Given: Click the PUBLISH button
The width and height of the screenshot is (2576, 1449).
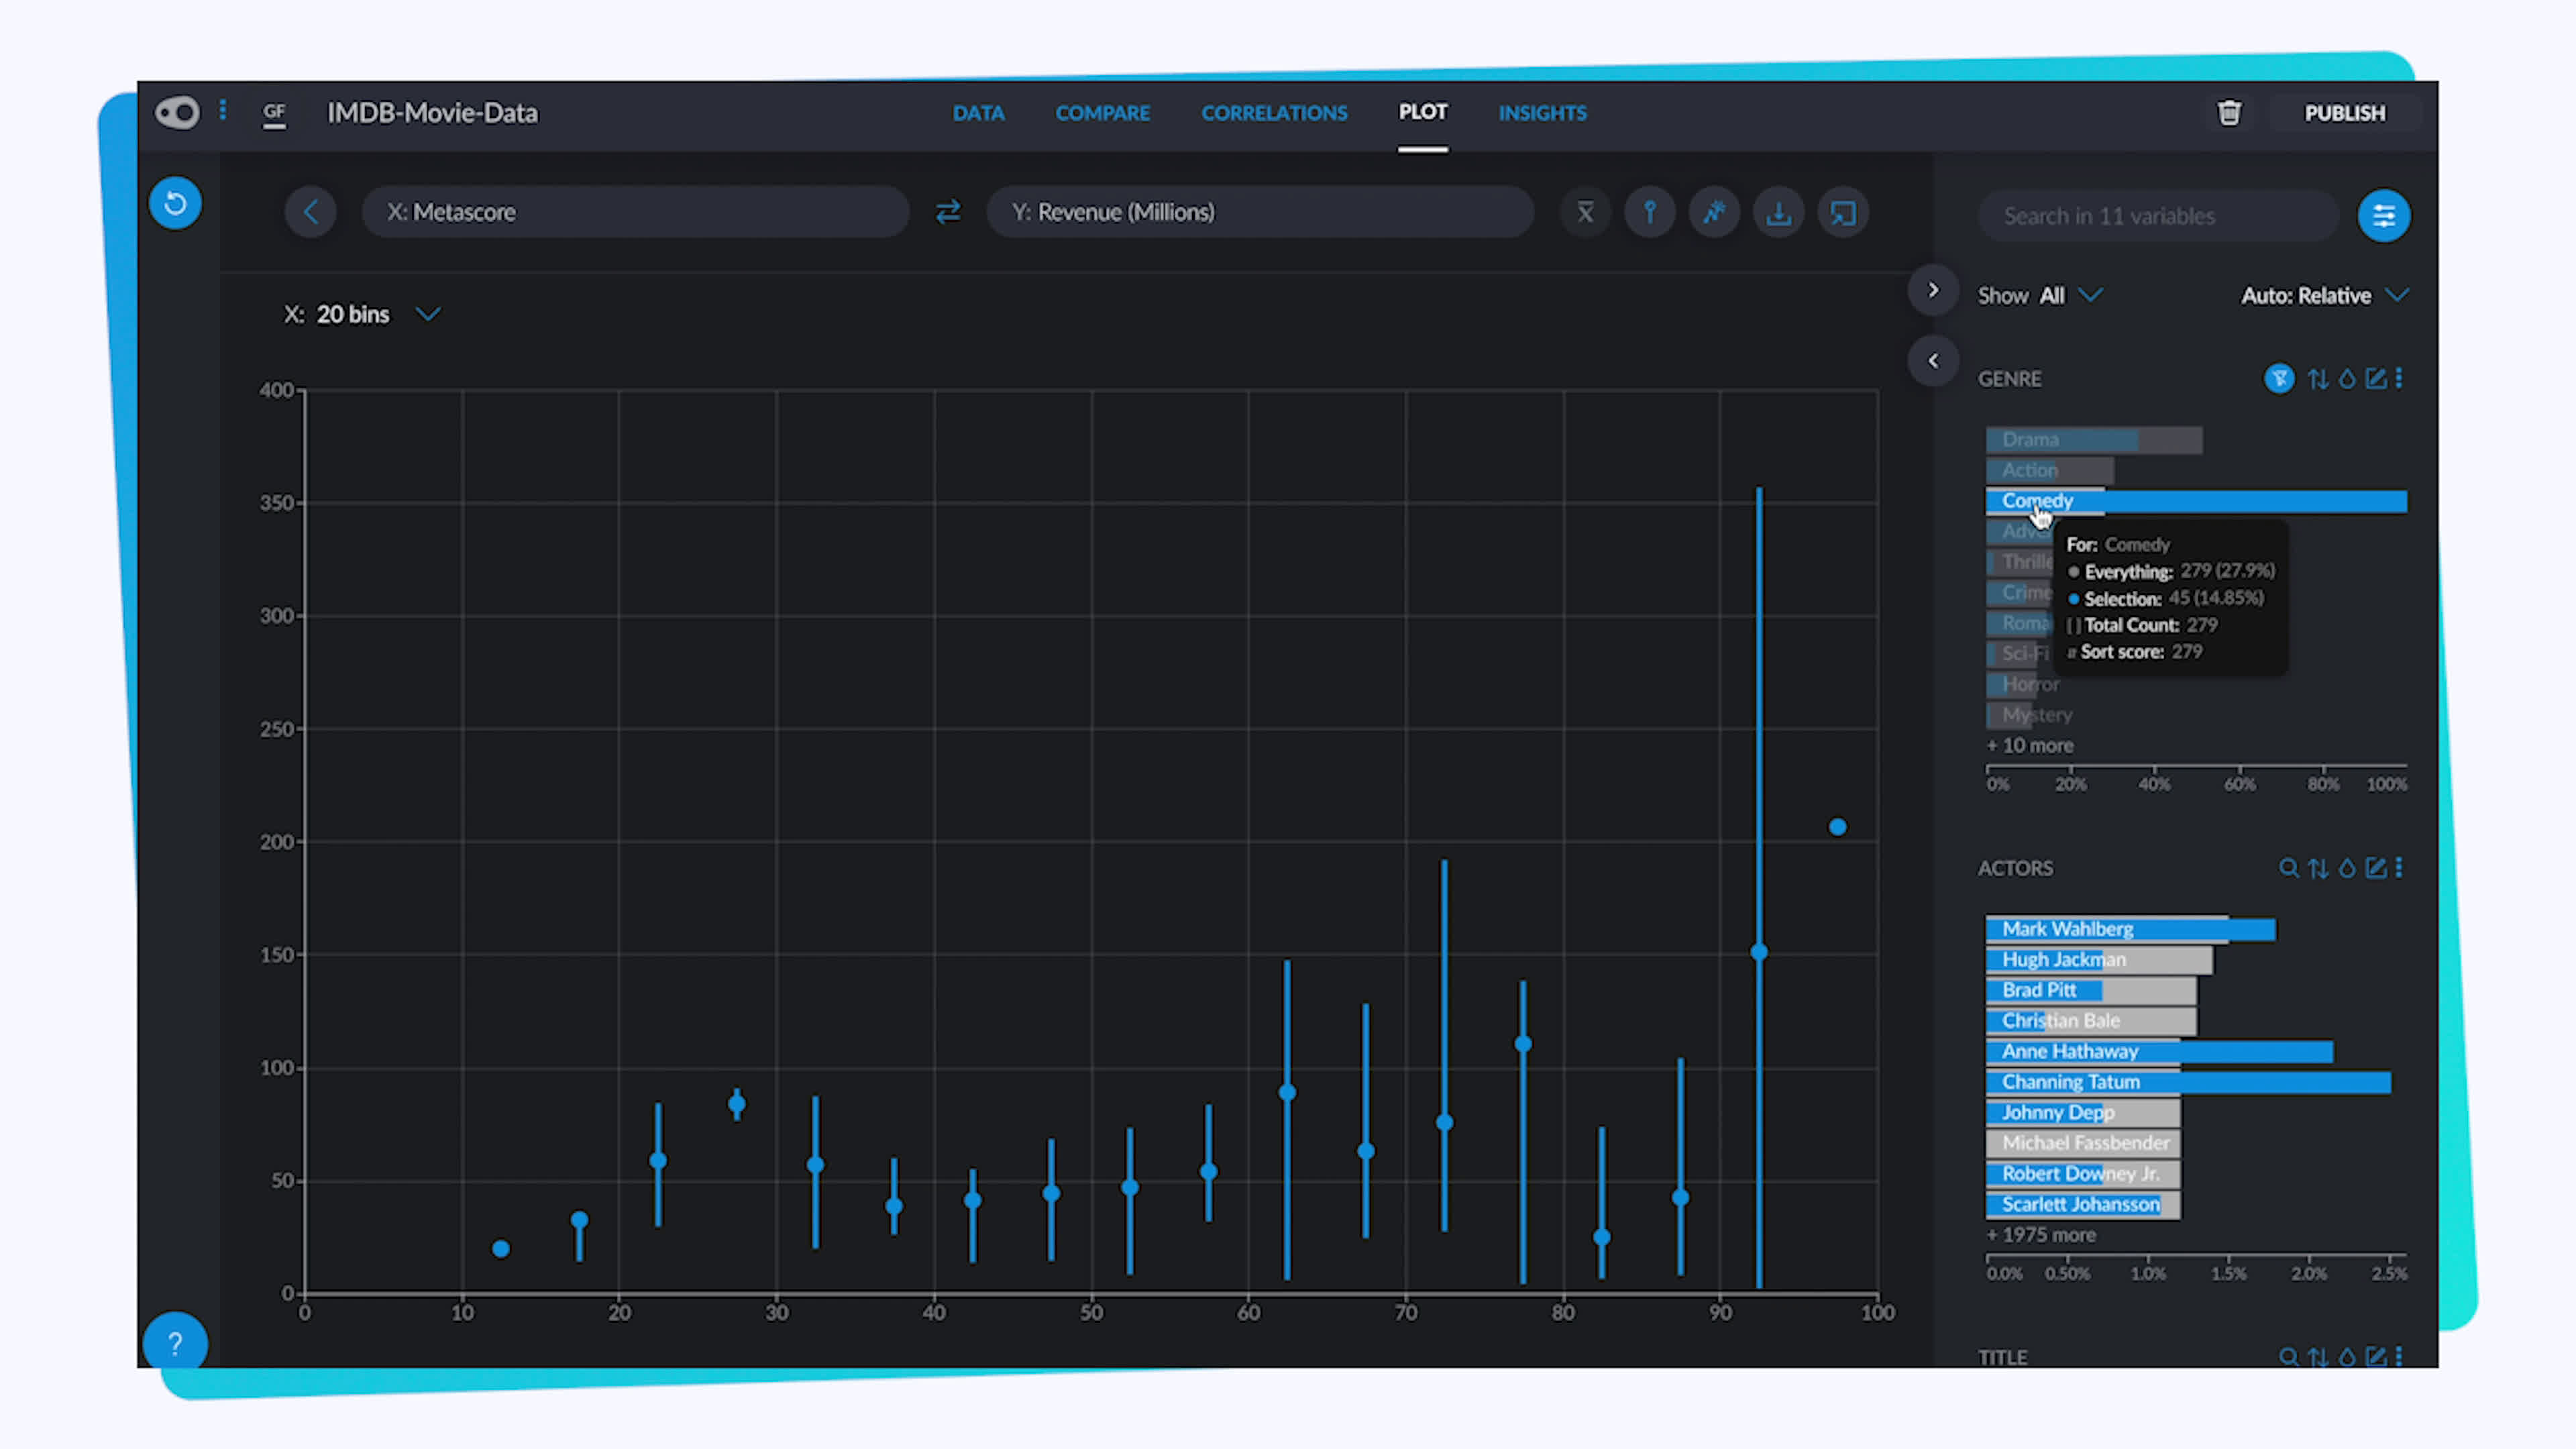Looking at the screenshot, I should click(x=2344, y=113).
